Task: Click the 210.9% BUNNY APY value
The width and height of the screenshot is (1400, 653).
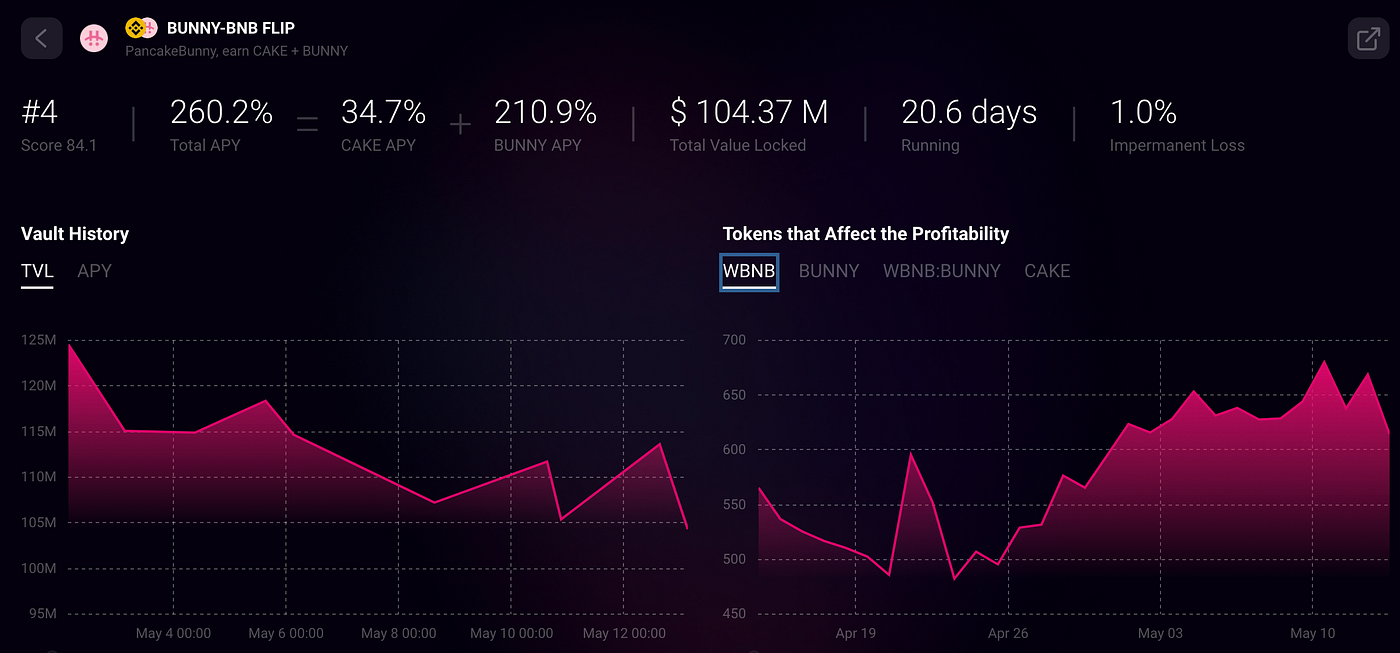Action: [545, 113]
